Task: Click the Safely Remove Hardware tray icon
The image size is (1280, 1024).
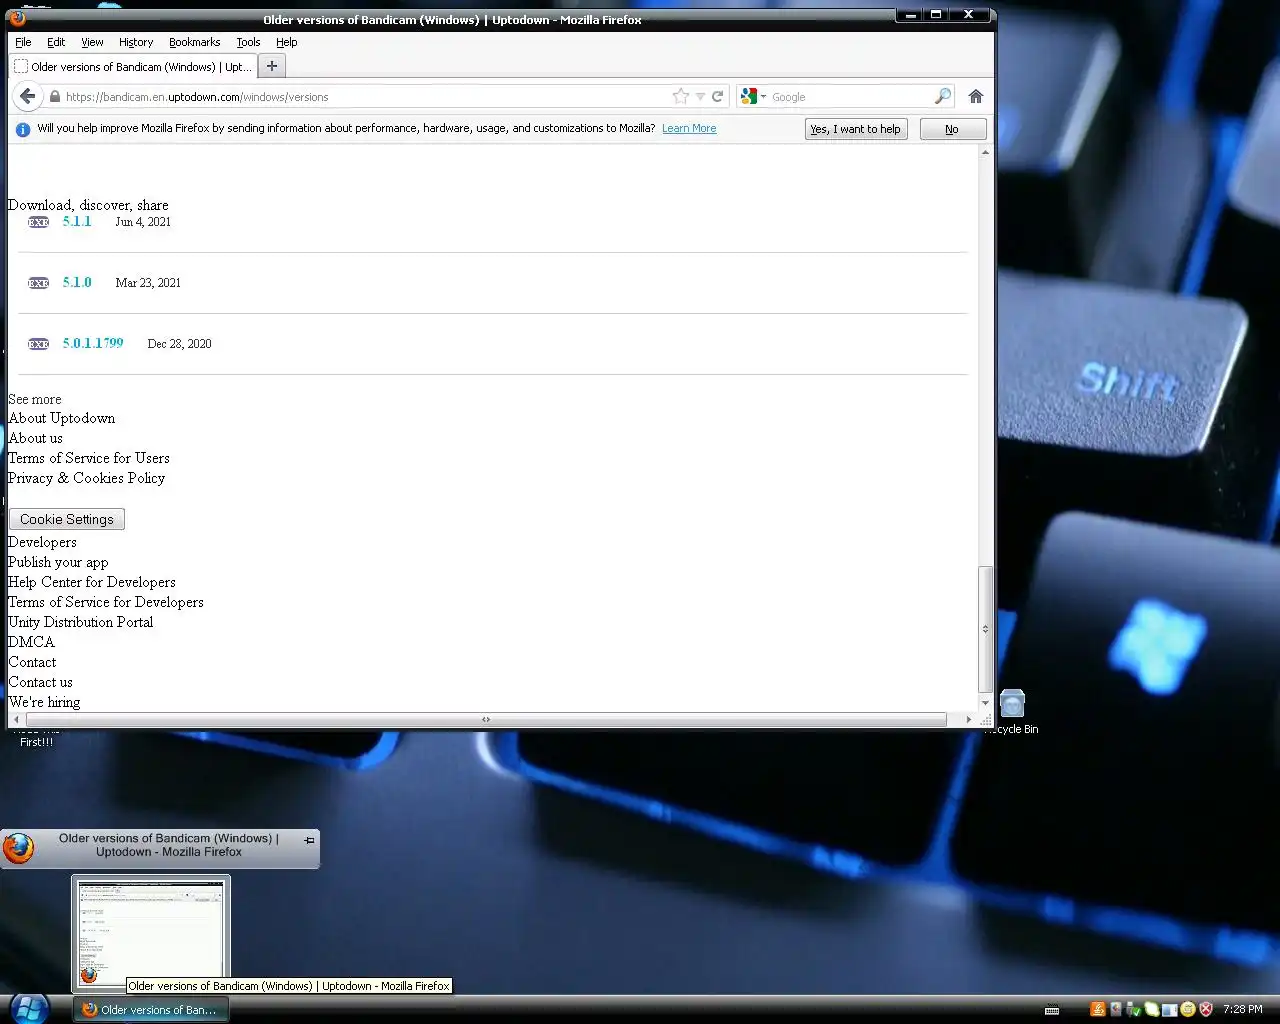Action: [1133, 1009]
